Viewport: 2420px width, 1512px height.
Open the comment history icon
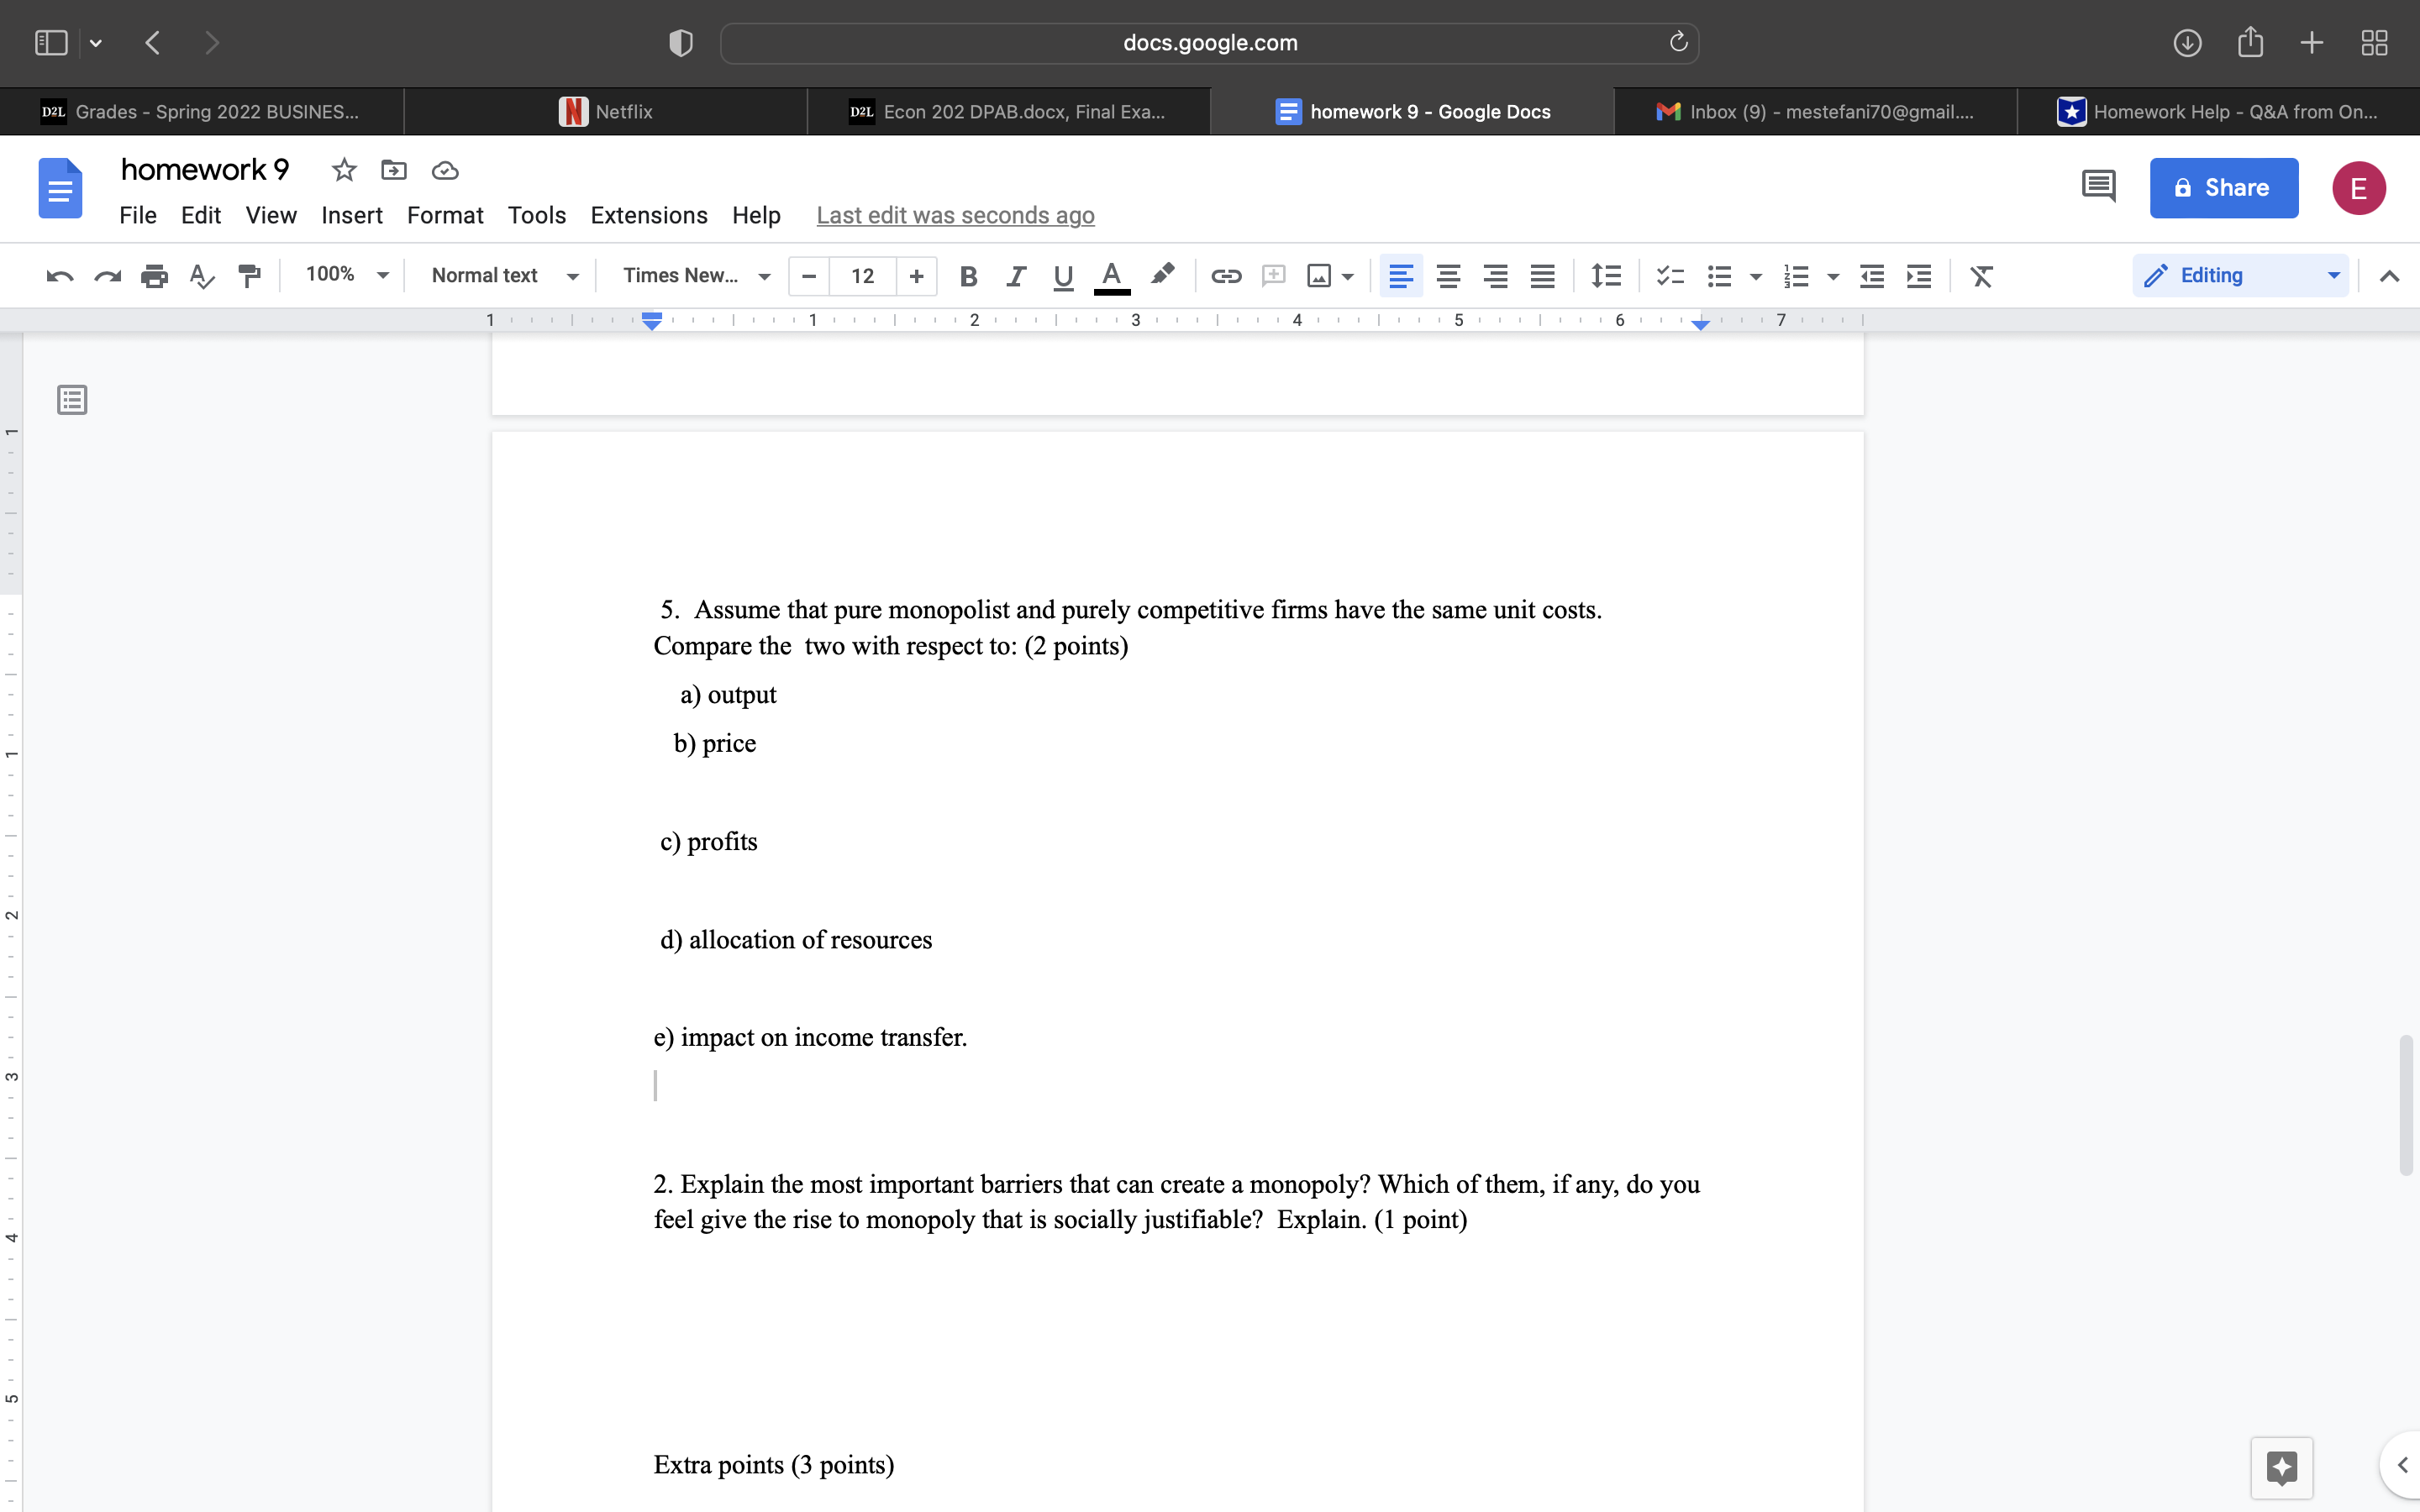(2098, 186)
